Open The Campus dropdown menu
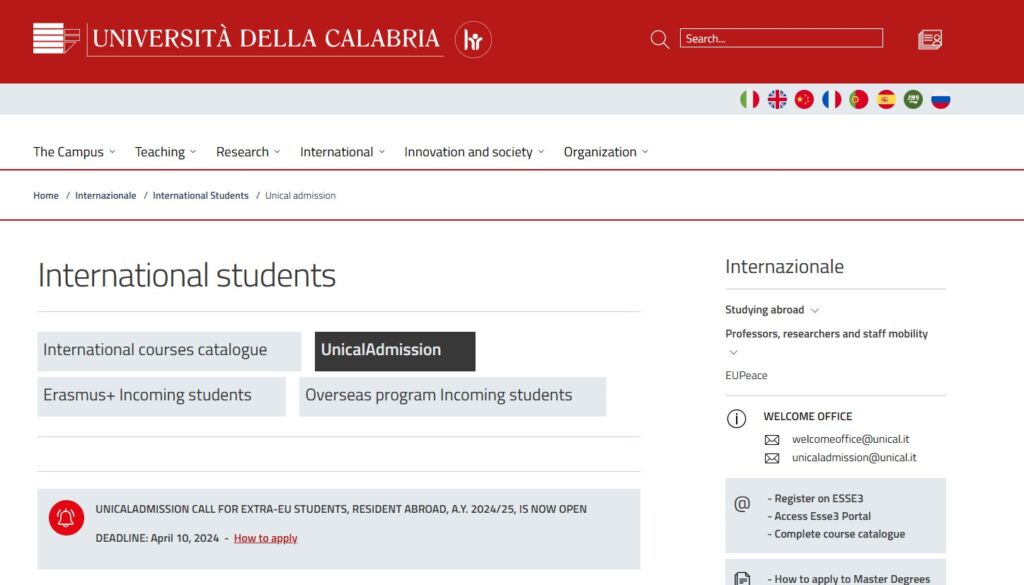Screen dimensions: 1024x585 click(74, 152)
